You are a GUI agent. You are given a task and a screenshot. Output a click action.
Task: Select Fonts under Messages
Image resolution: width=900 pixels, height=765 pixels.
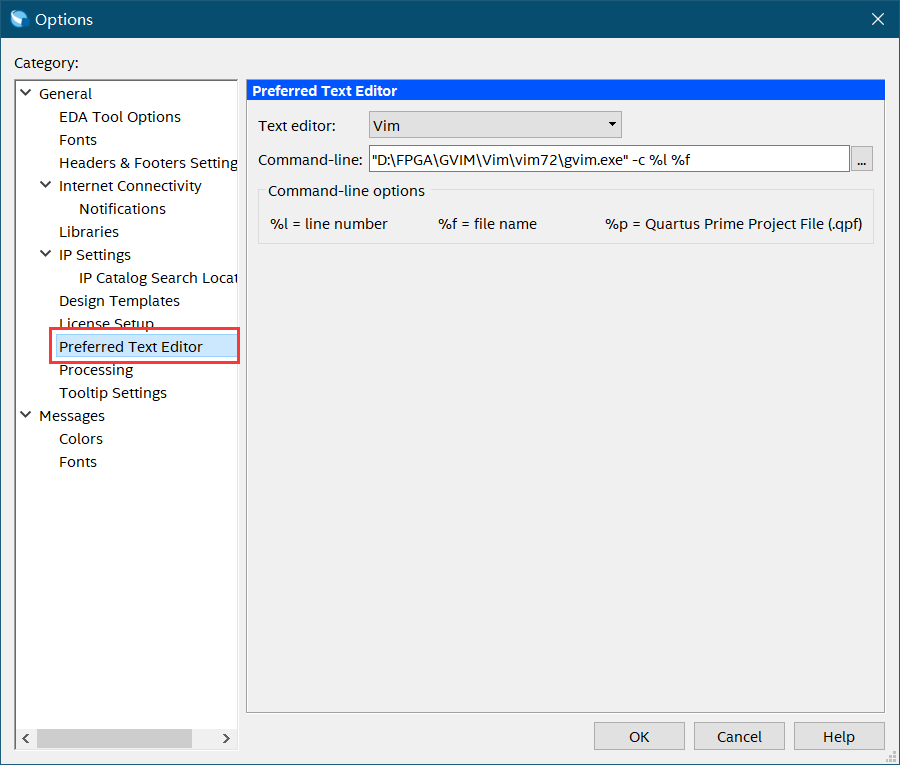tap(78, 461)
